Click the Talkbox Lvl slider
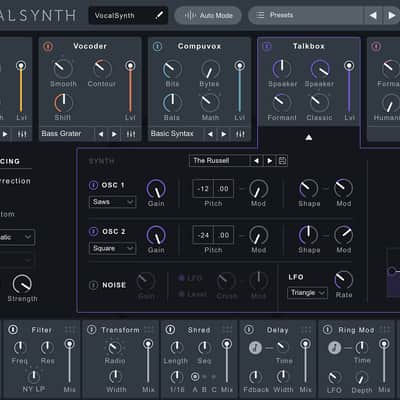 pos(349,87)
